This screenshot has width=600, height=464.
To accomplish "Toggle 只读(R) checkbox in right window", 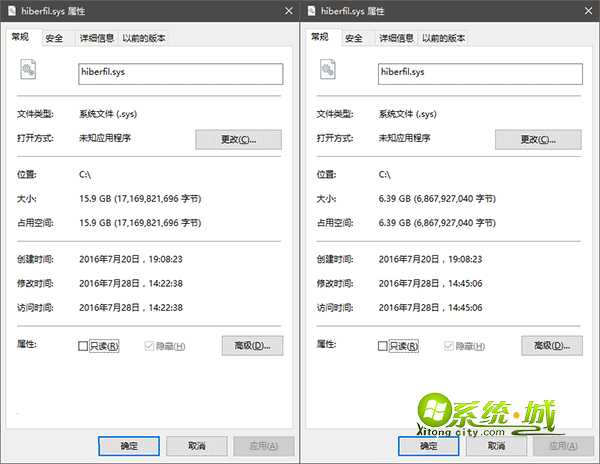I will (x=382, y=346).
